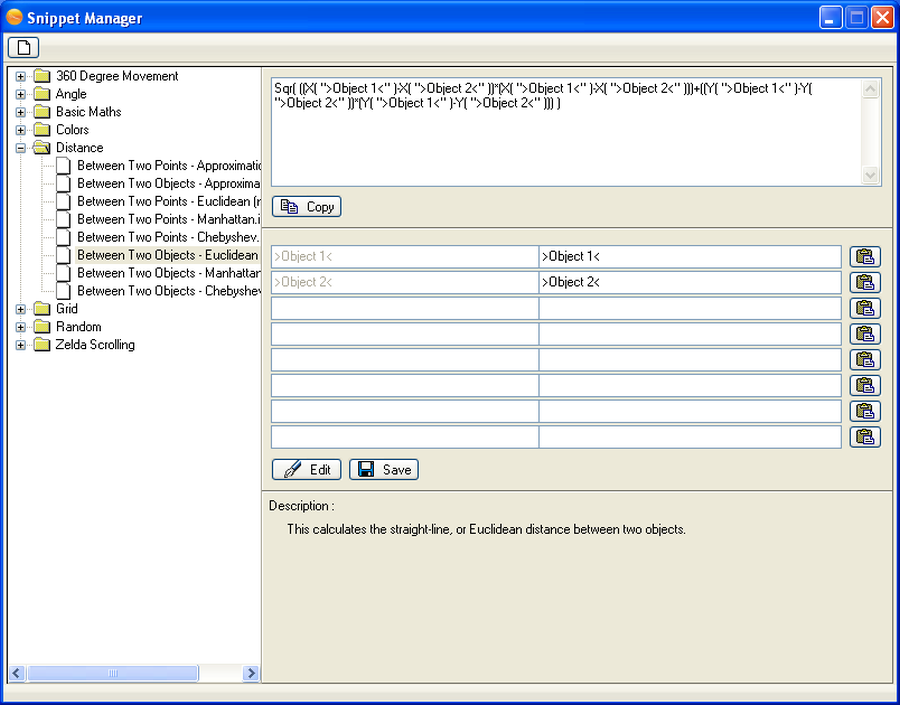Click paste icon beside the fifth parameter row
The image size is (900, 705).
[865, 359]
